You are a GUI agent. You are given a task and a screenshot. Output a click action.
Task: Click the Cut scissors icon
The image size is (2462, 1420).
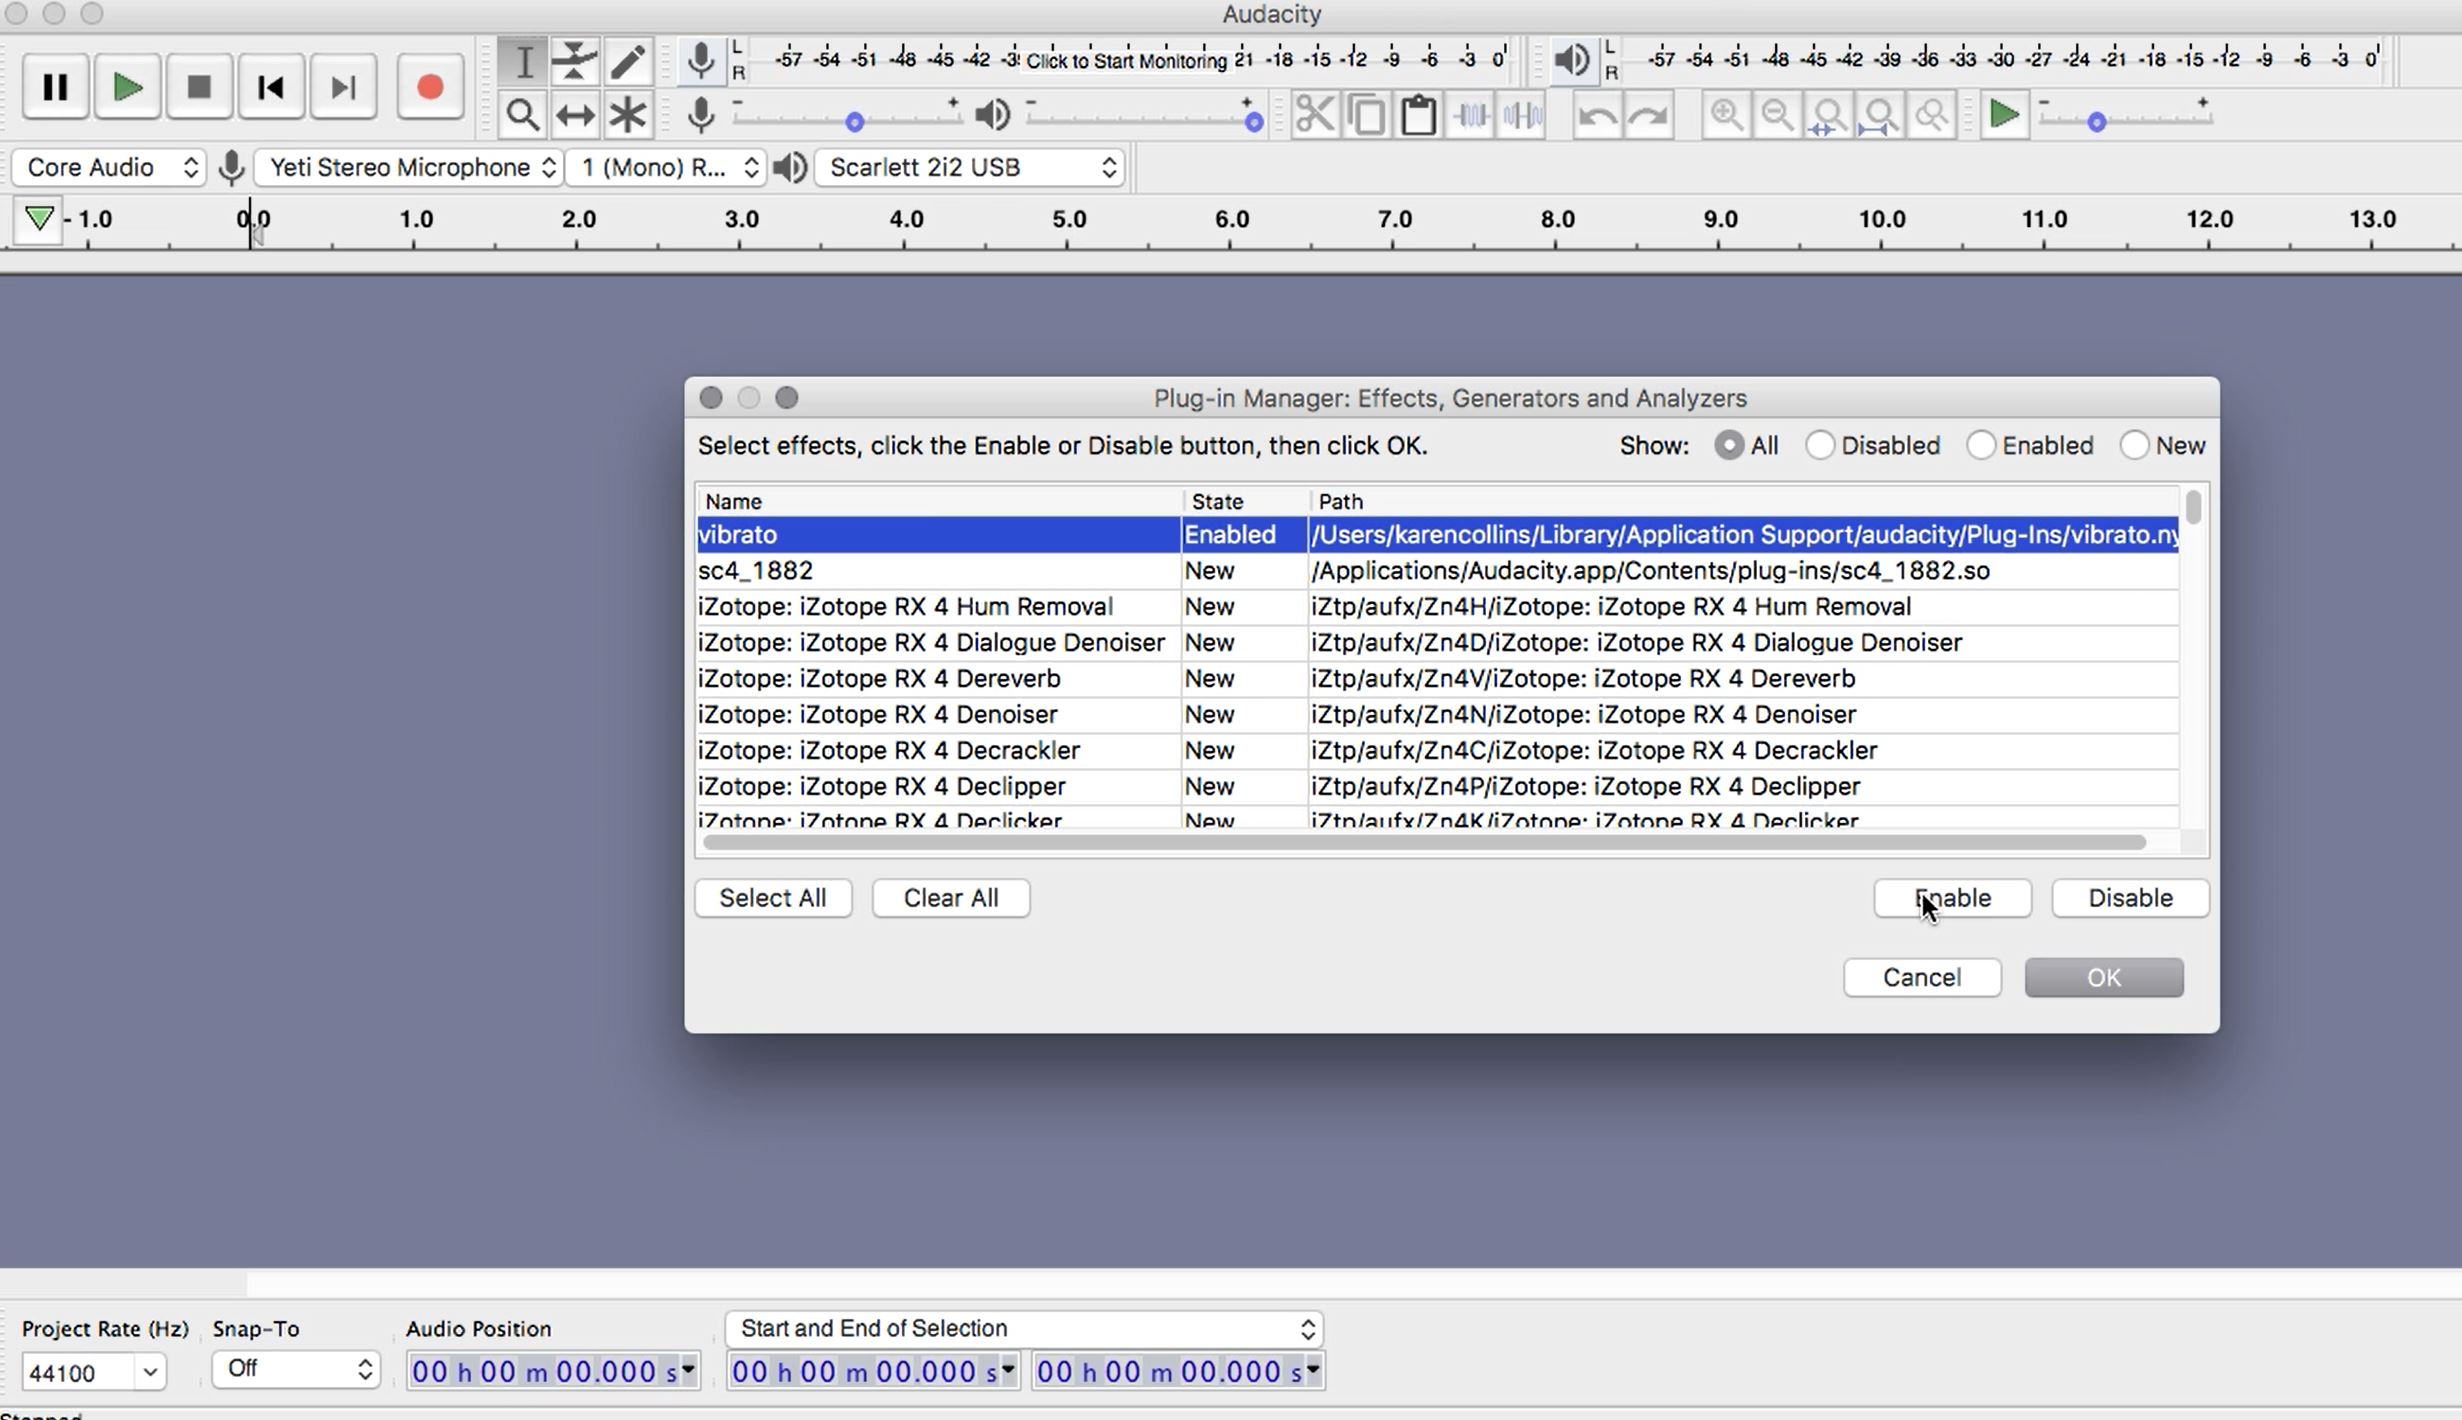point(1314,113)
